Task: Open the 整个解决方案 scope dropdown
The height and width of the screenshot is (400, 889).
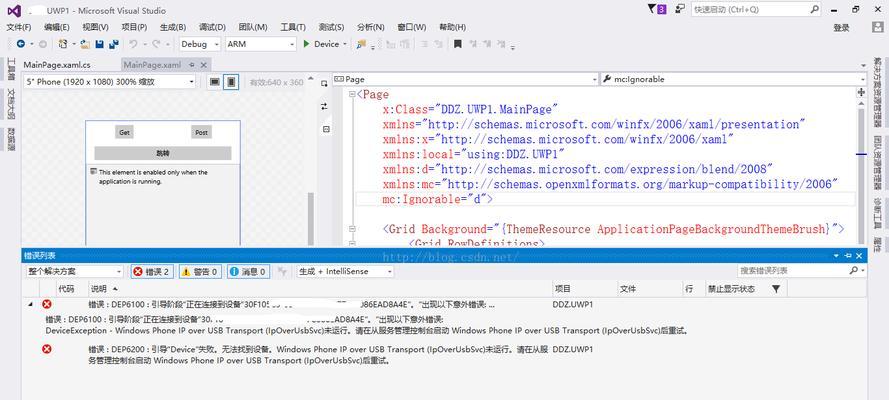Action: (x=74, y=271)
